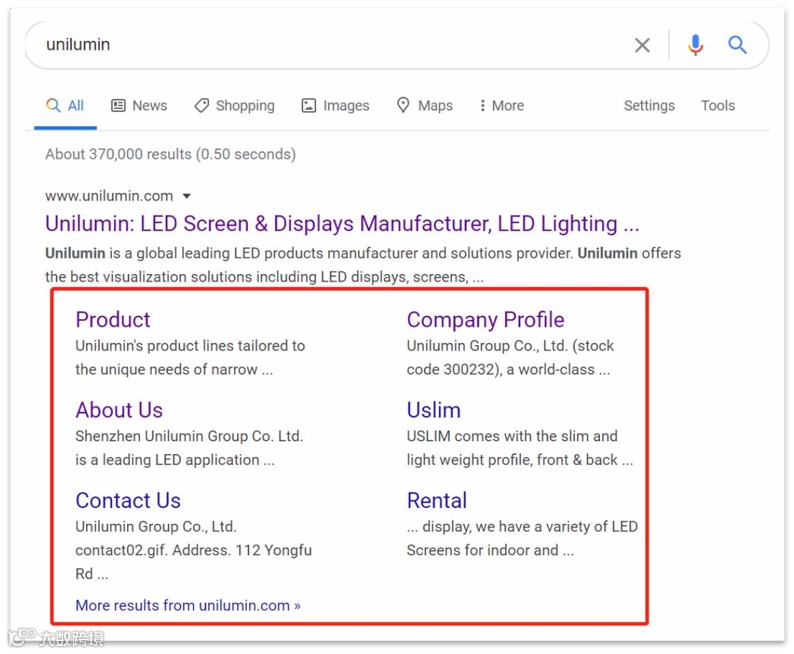Click the snippet 'Shenzhen Unilumin Group Co. Ltd.'
The height and width of the screenshot is (654, 794).
pos(189,436)
